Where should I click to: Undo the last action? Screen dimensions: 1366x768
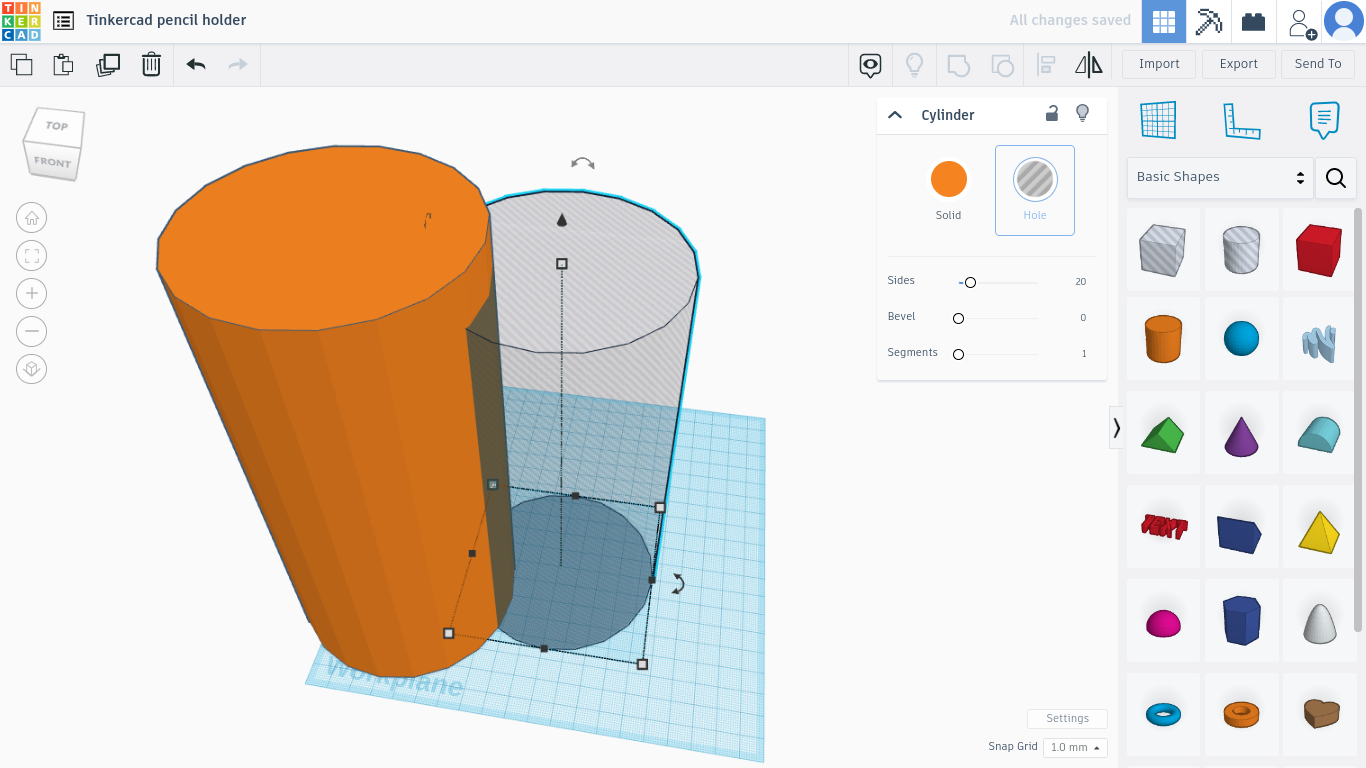click(196, 65)
